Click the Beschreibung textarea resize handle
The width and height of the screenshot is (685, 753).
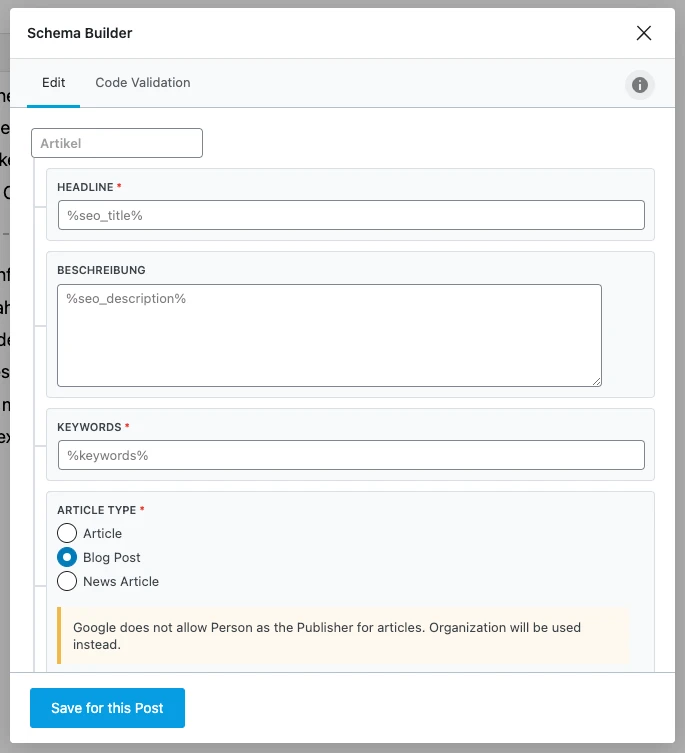(x=596, y=380)
